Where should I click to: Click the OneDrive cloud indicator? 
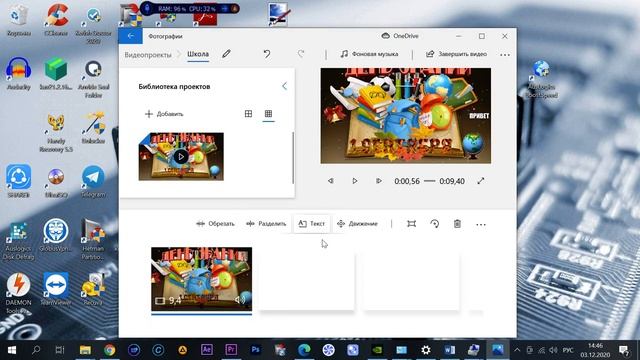pyautogui.click(x=400, y=36)
